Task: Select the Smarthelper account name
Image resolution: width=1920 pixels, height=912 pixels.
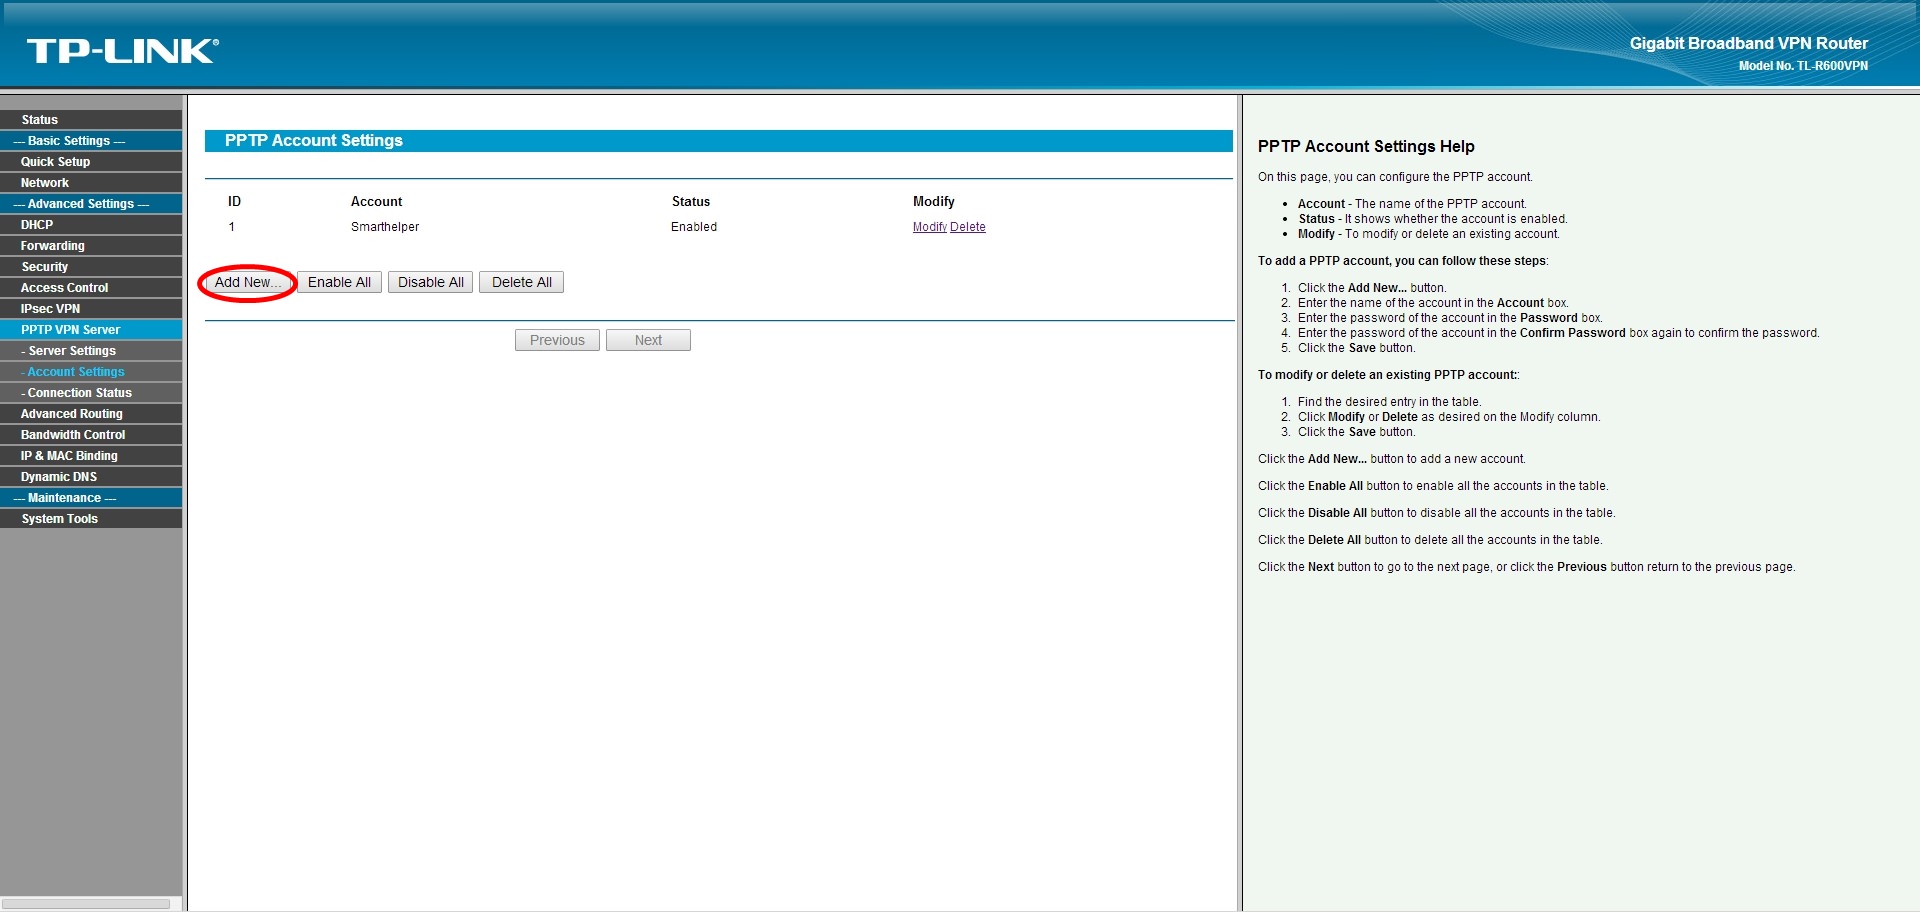Action: [x=385, y=227]
